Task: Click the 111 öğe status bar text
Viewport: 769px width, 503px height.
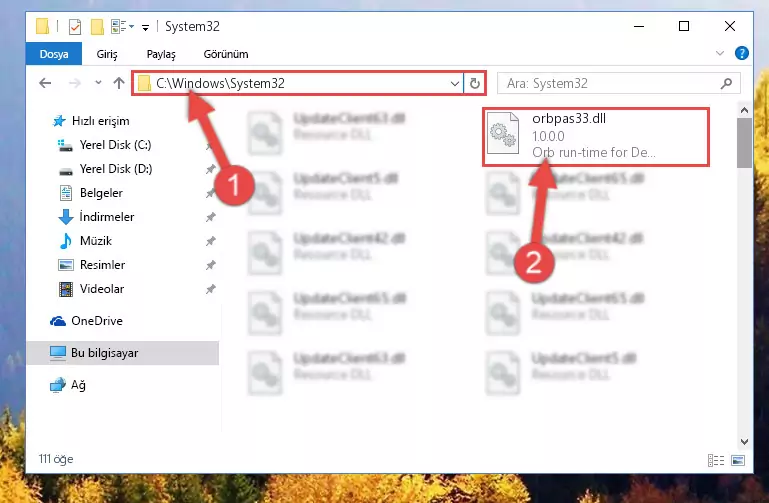Action: 56,459
